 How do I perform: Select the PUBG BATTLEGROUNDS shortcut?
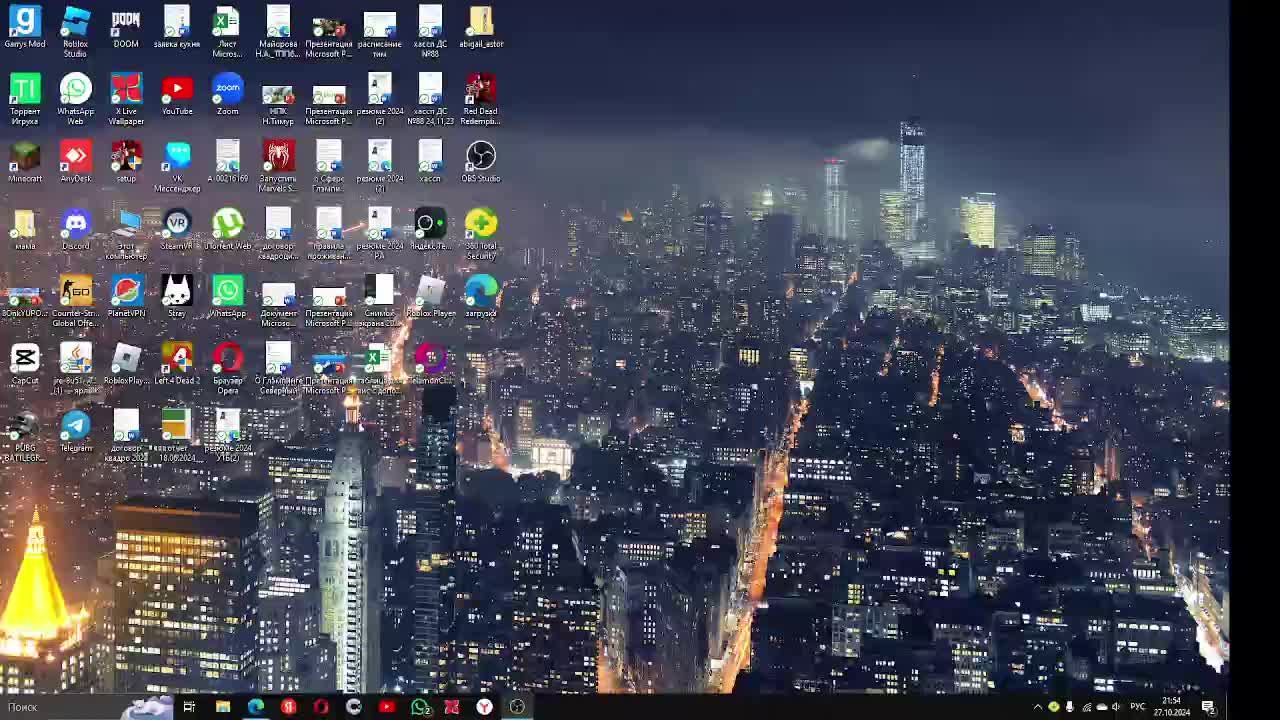coord(25,437)
